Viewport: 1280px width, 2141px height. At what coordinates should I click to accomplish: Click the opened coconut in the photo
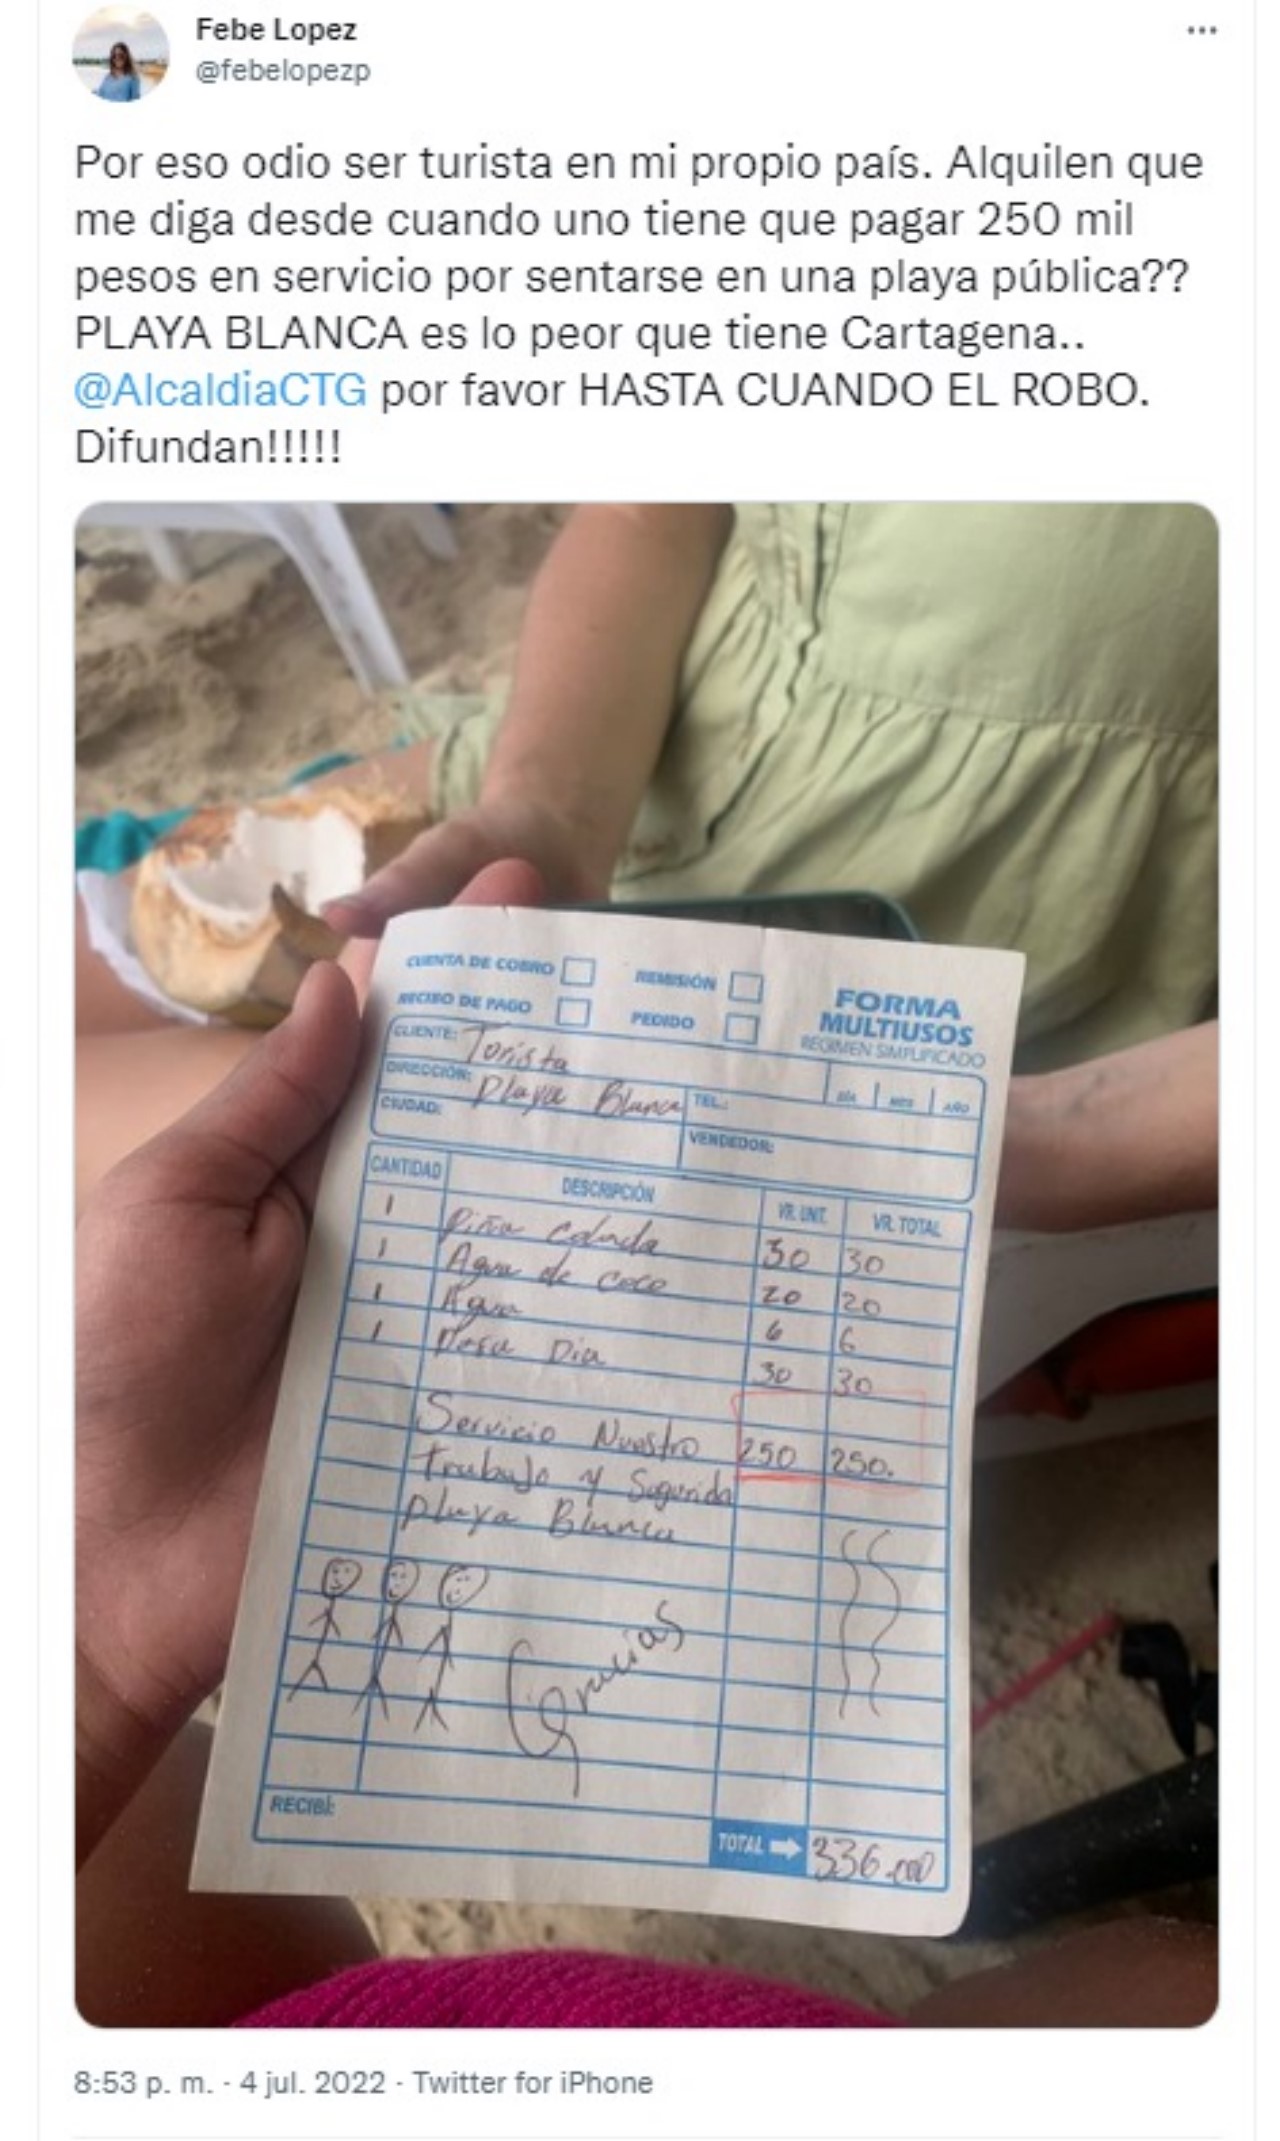coord(240,900)
